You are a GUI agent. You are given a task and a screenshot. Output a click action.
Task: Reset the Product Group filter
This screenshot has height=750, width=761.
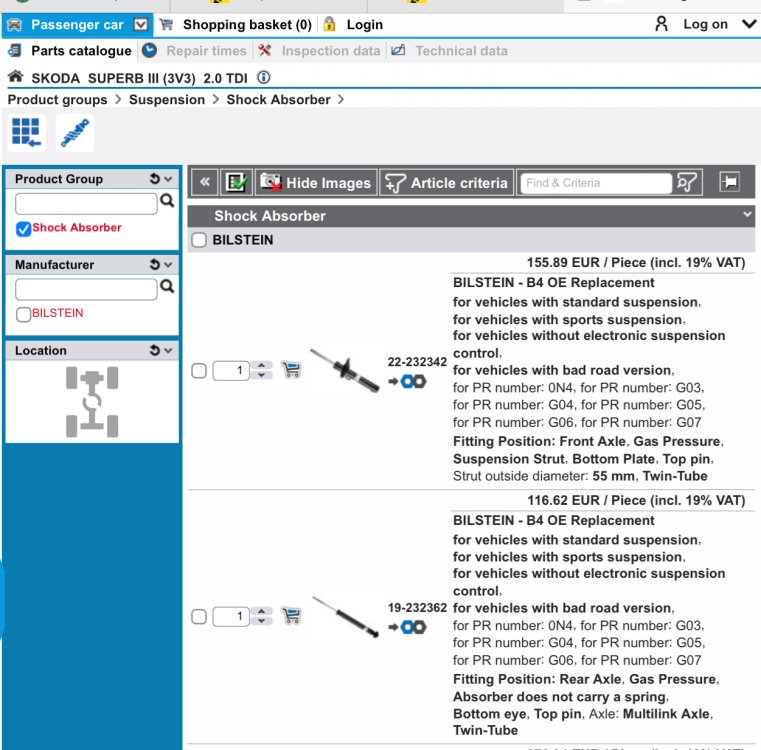click(x=155, y=179)
